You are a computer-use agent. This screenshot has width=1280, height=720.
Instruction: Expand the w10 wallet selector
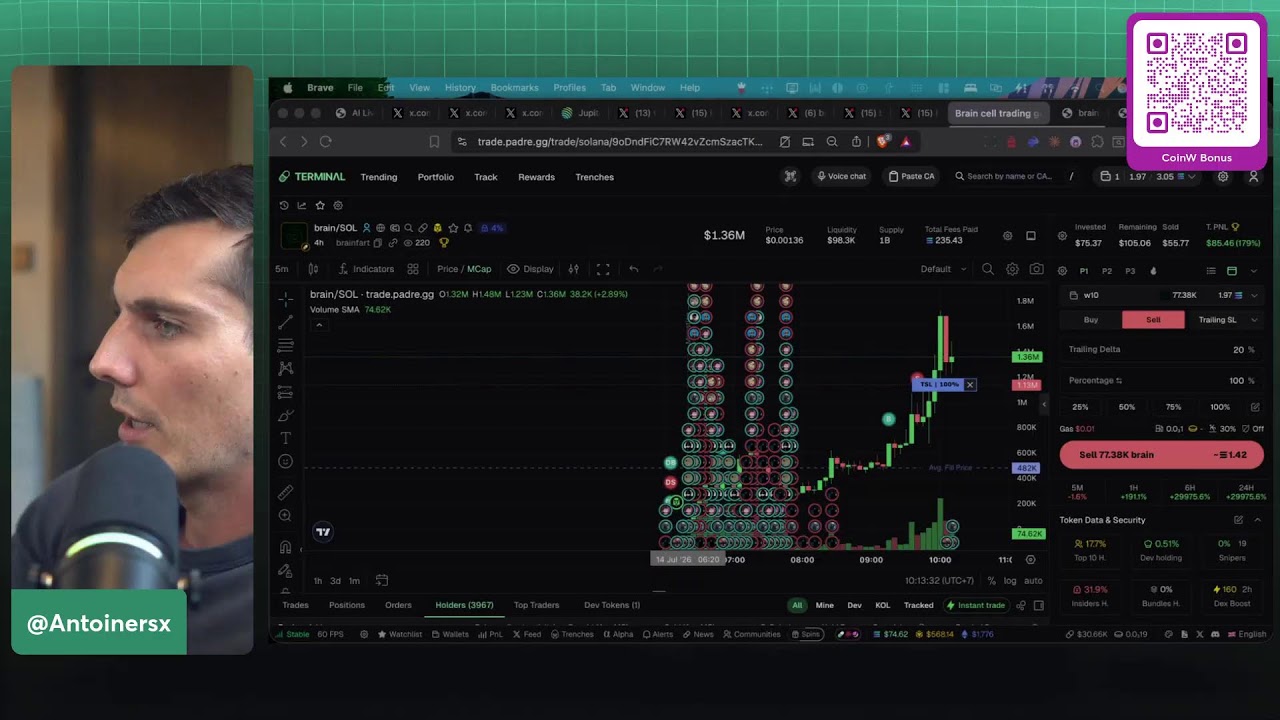tap(1160, 295)
